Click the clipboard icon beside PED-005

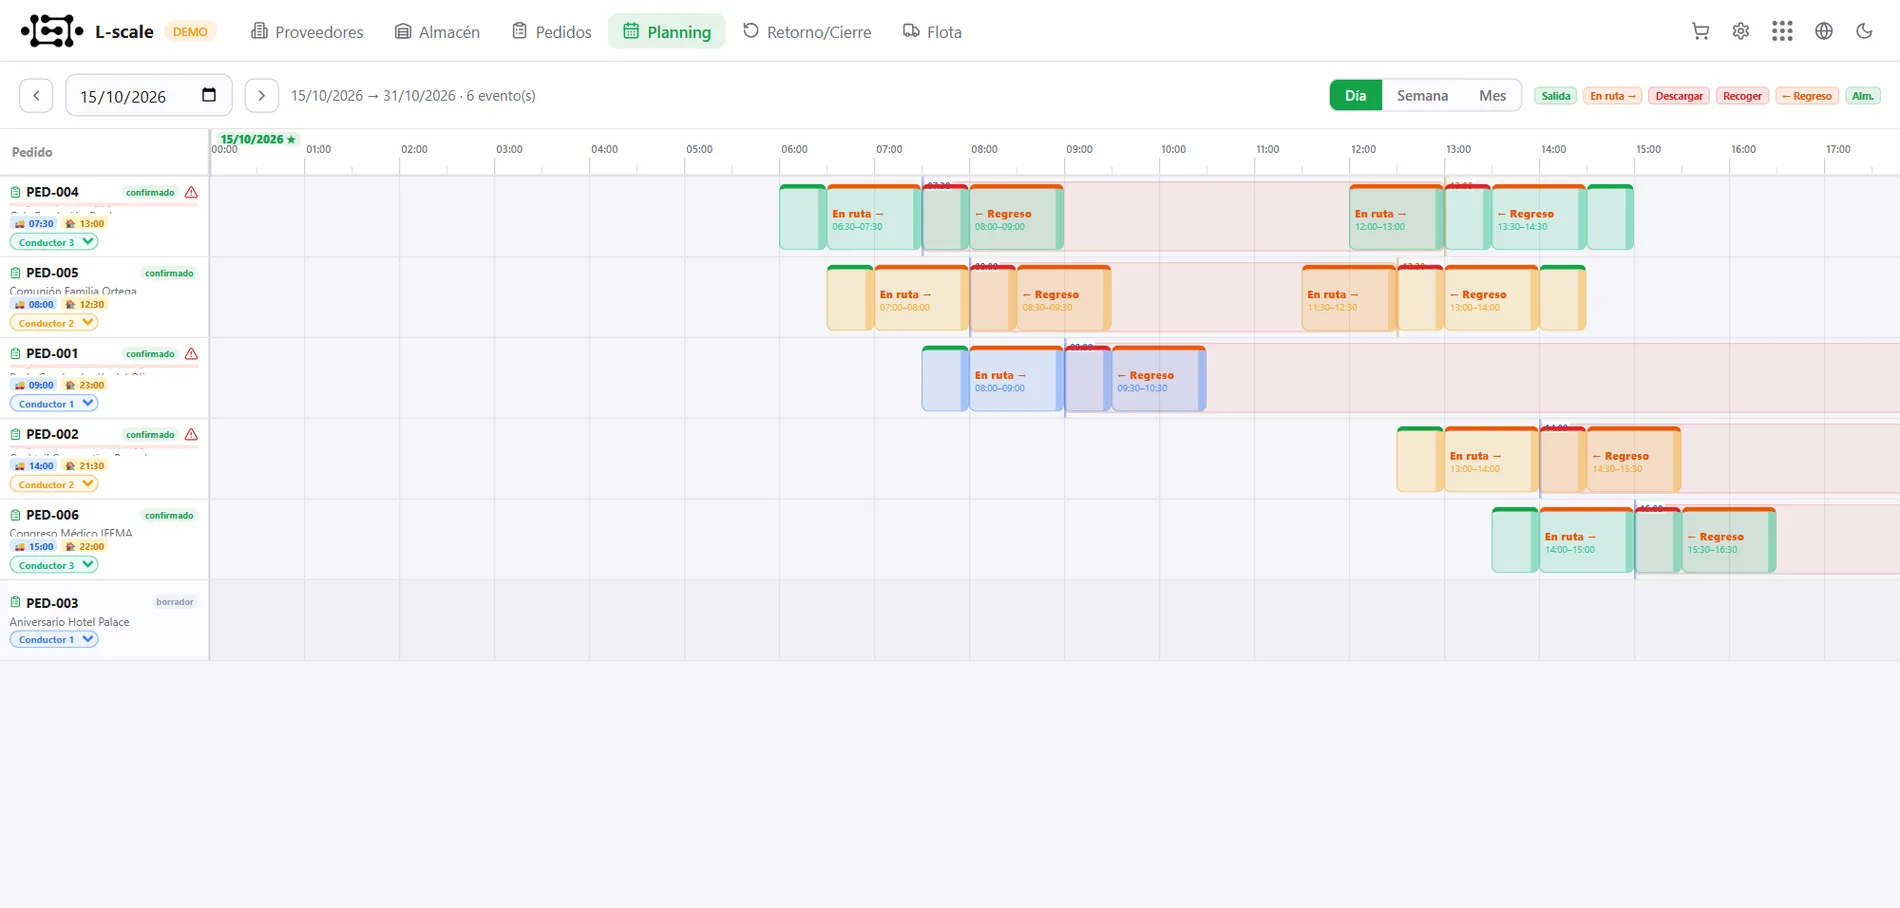[x=15, y=273]
